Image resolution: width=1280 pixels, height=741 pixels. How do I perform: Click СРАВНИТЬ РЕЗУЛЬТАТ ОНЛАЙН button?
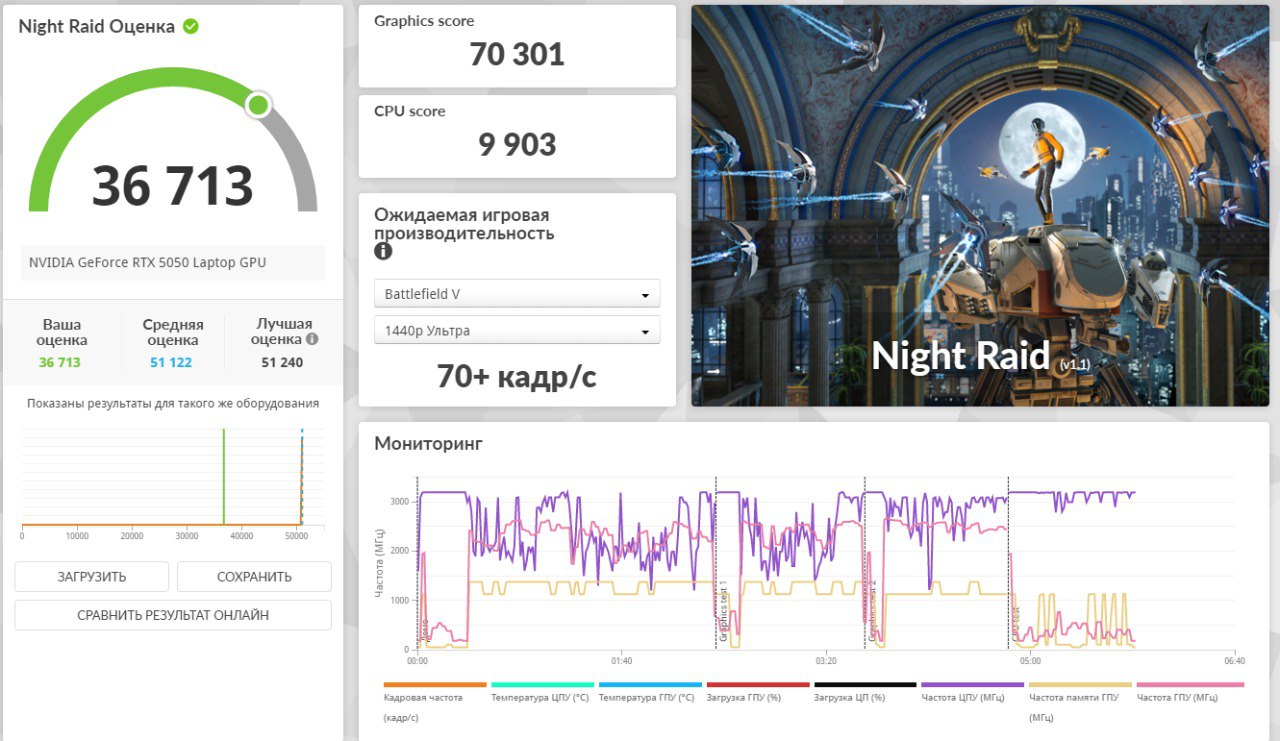pyautogui.click(x=173, y=615)
